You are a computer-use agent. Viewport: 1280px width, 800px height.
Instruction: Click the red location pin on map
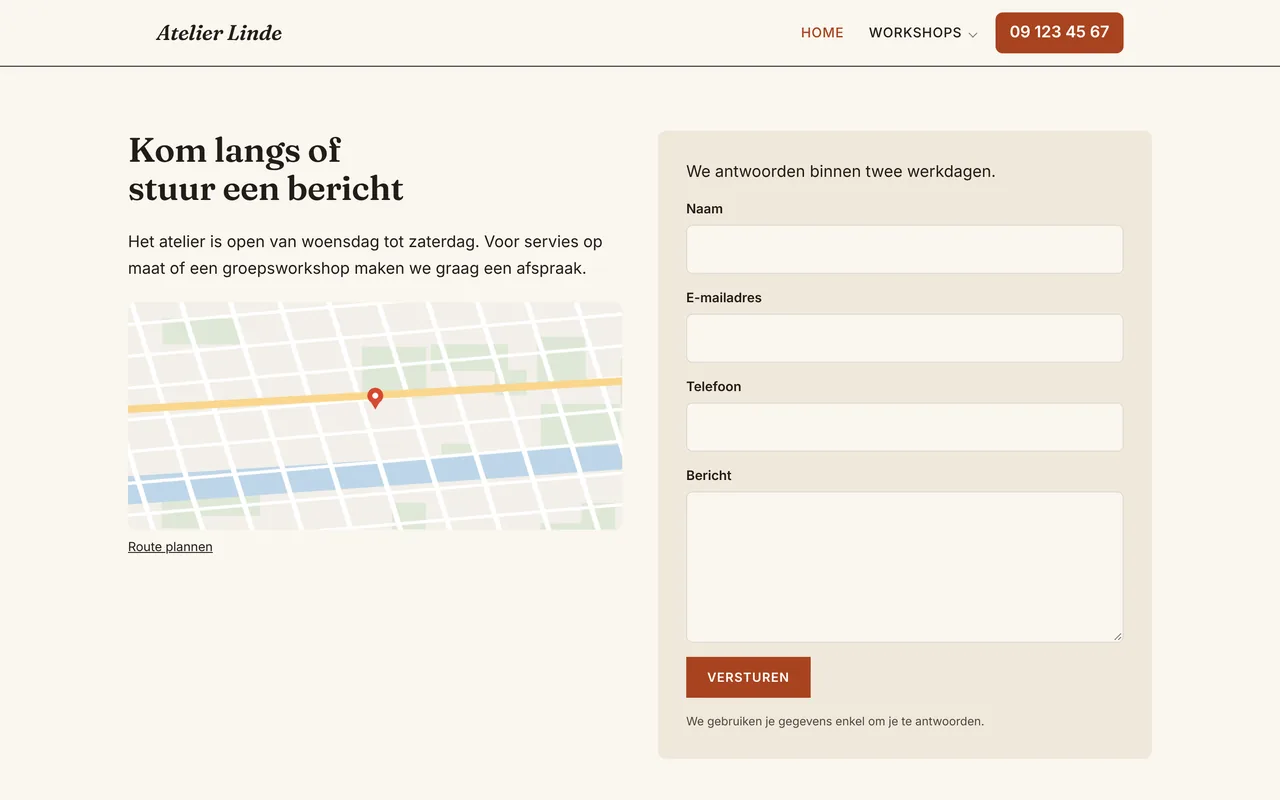coord(375,398)
